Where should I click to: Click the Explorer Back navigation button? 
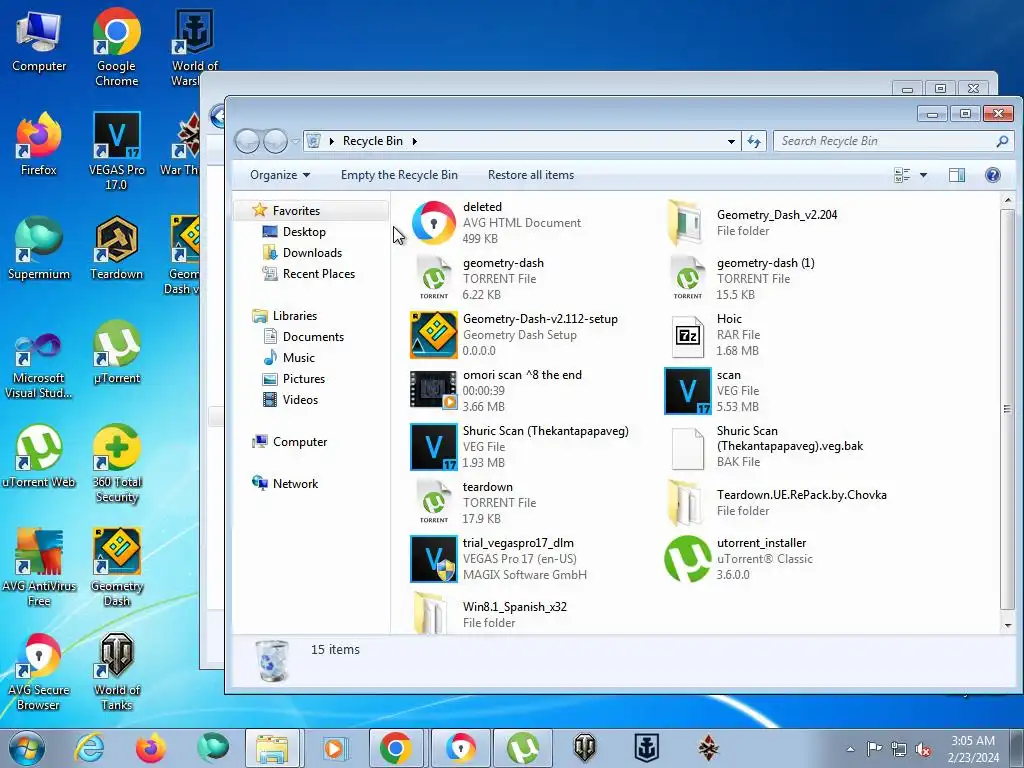[247, 141]
